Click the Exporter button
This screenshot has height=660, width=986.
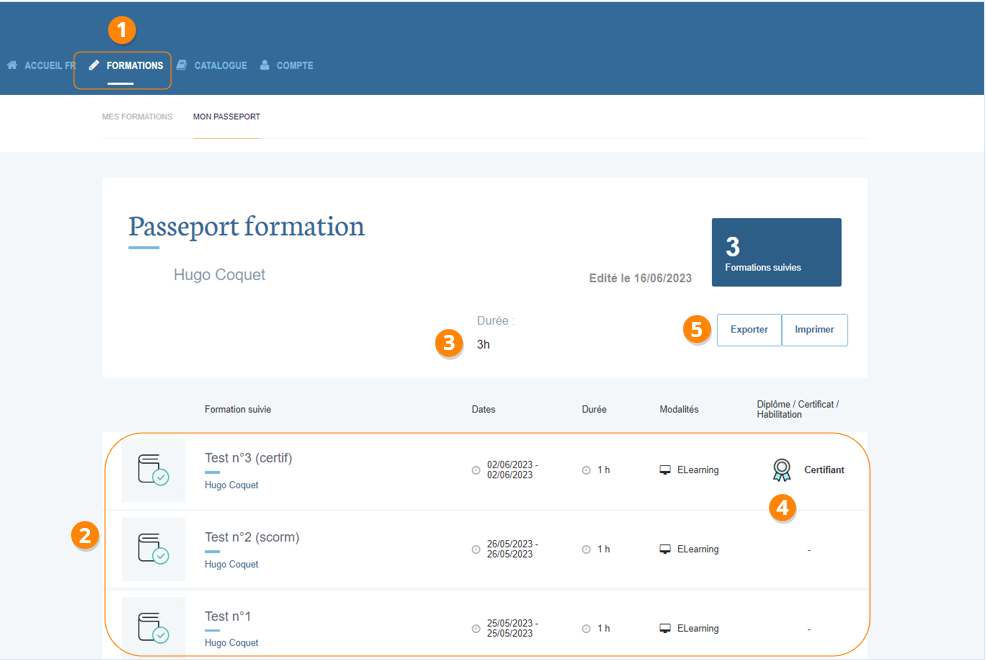tap(748, 330)
